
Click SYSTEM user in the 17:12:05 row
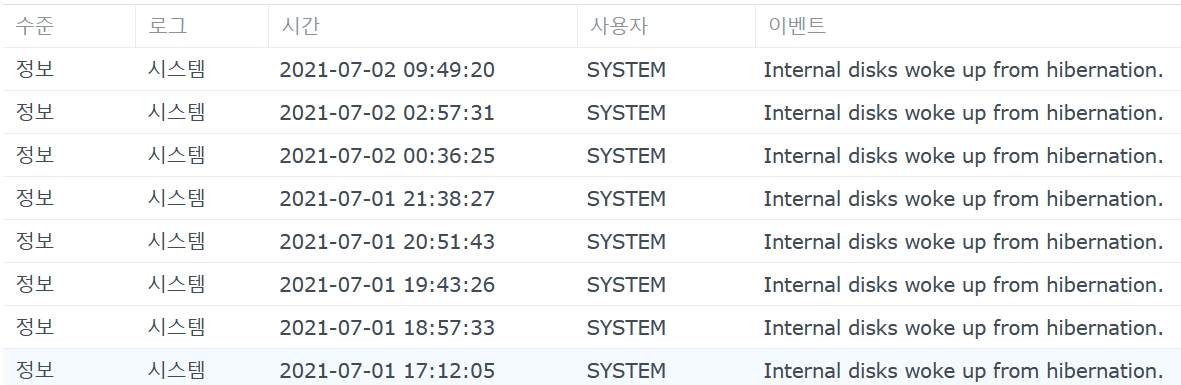pyautogui.click(x=627, y=371)
